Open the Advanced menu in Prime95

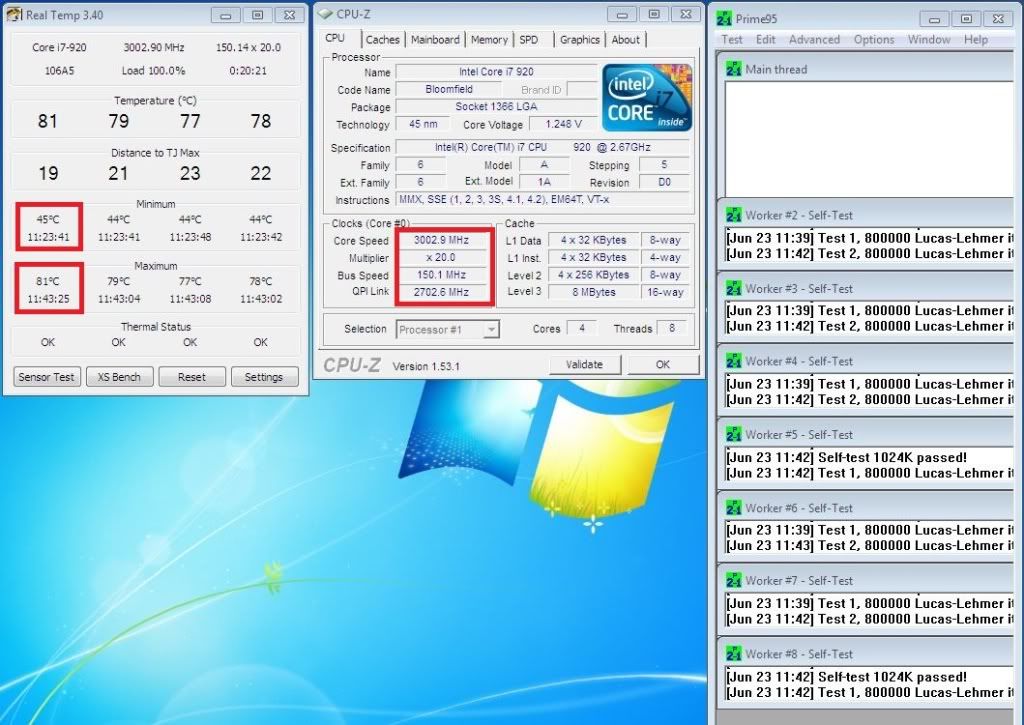pos(814,40)
